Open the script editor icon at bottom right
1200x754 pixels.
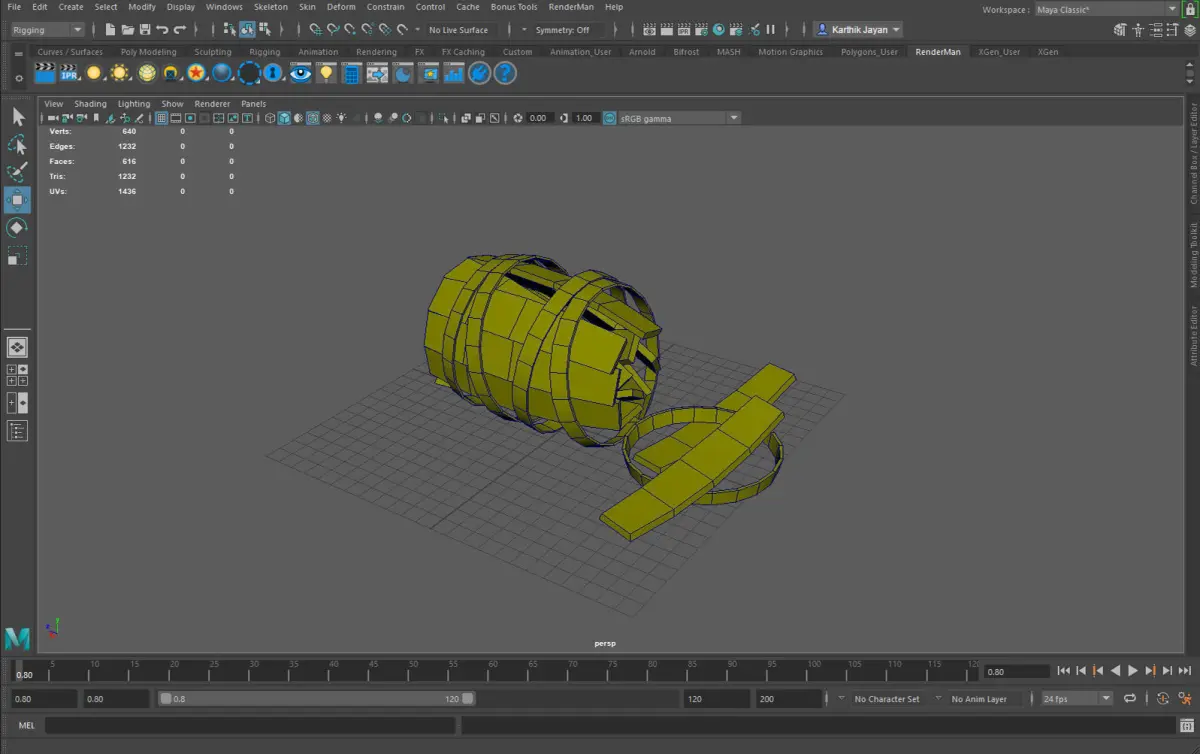pos(1185,726)
